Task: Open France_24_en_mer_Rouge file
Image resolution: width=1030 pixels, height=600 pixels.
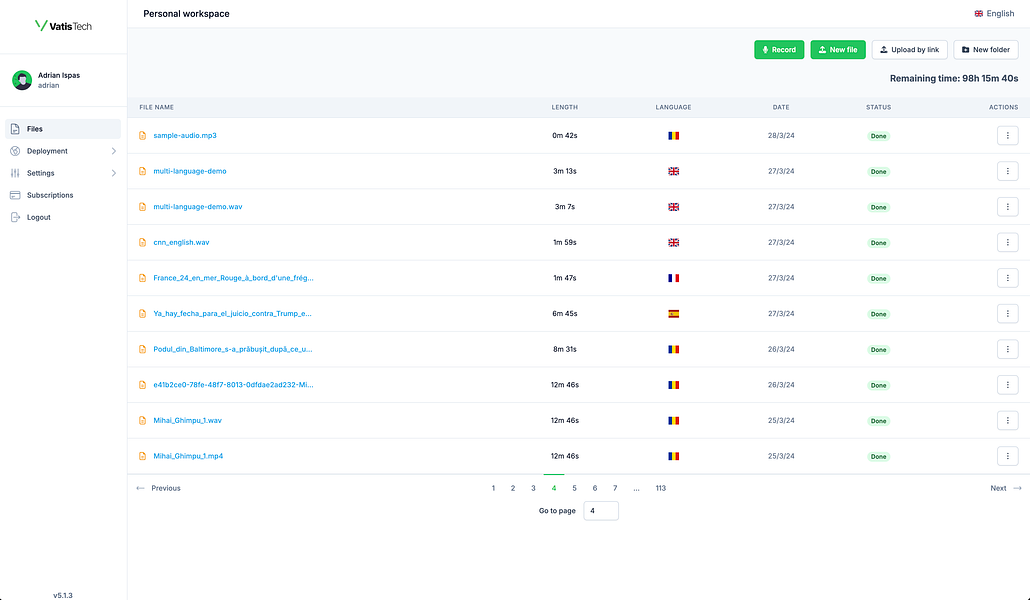Action: pyautogui.click(x=233, y=278)
